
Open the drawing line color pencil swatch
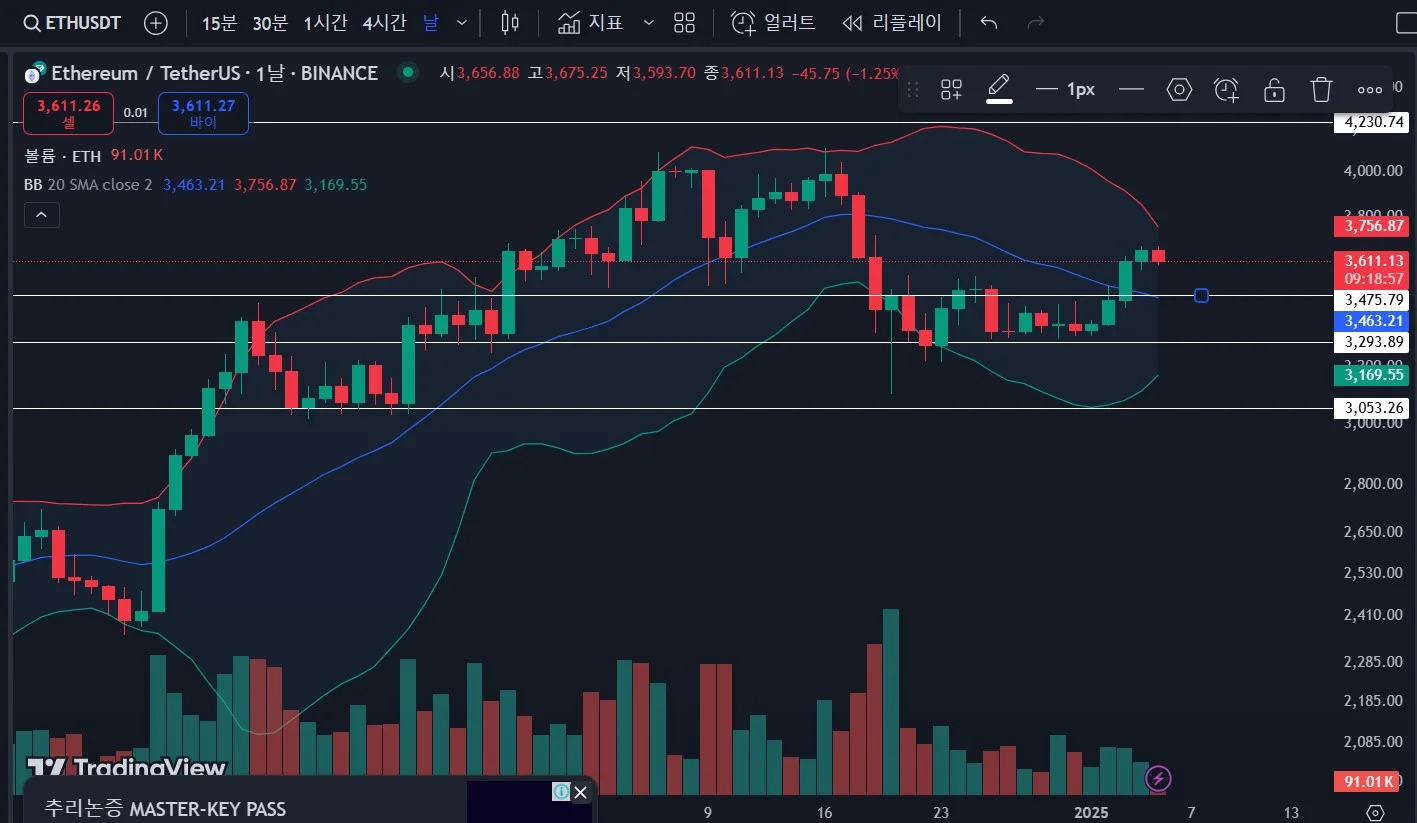999,88
